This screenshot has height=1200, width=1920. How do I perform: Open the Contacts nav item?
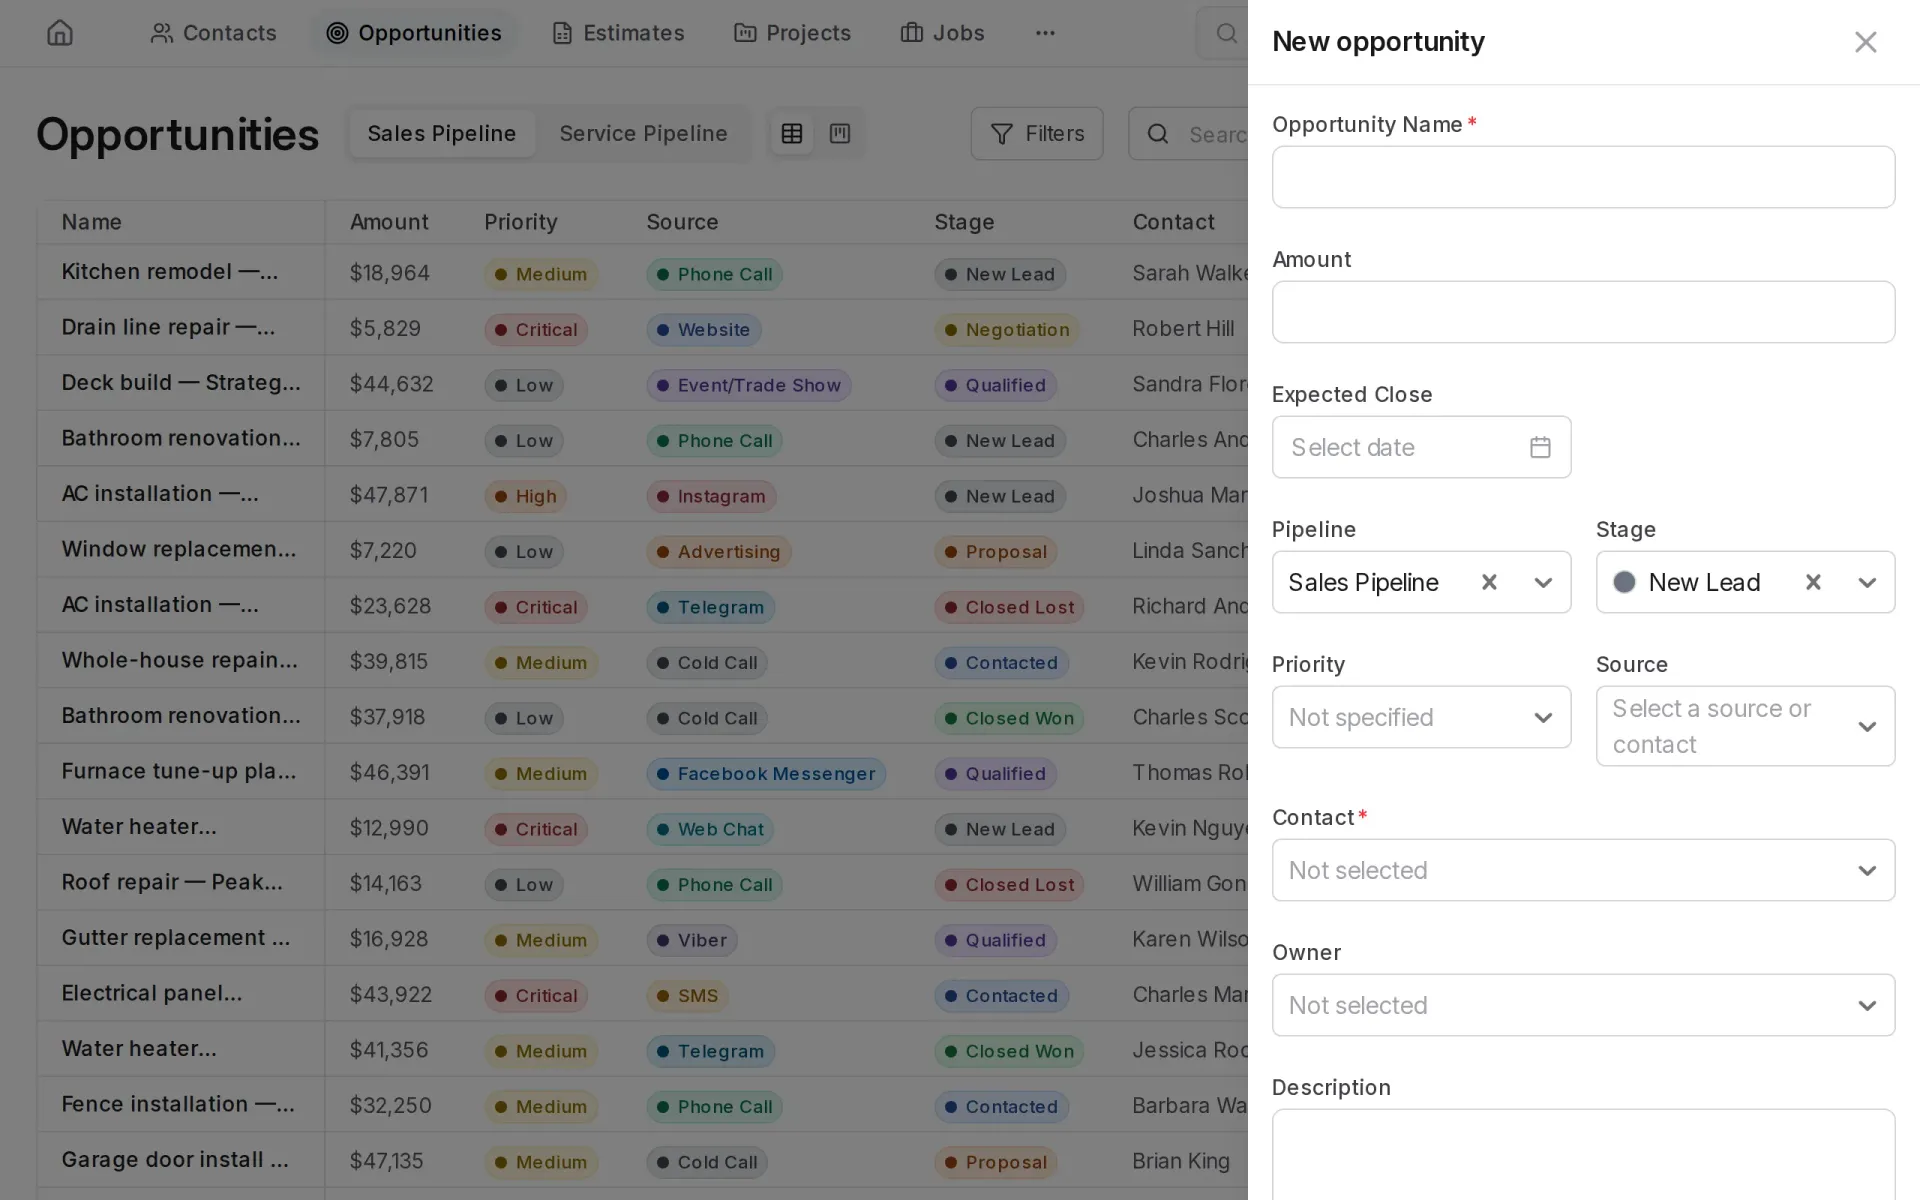point(213,33)
